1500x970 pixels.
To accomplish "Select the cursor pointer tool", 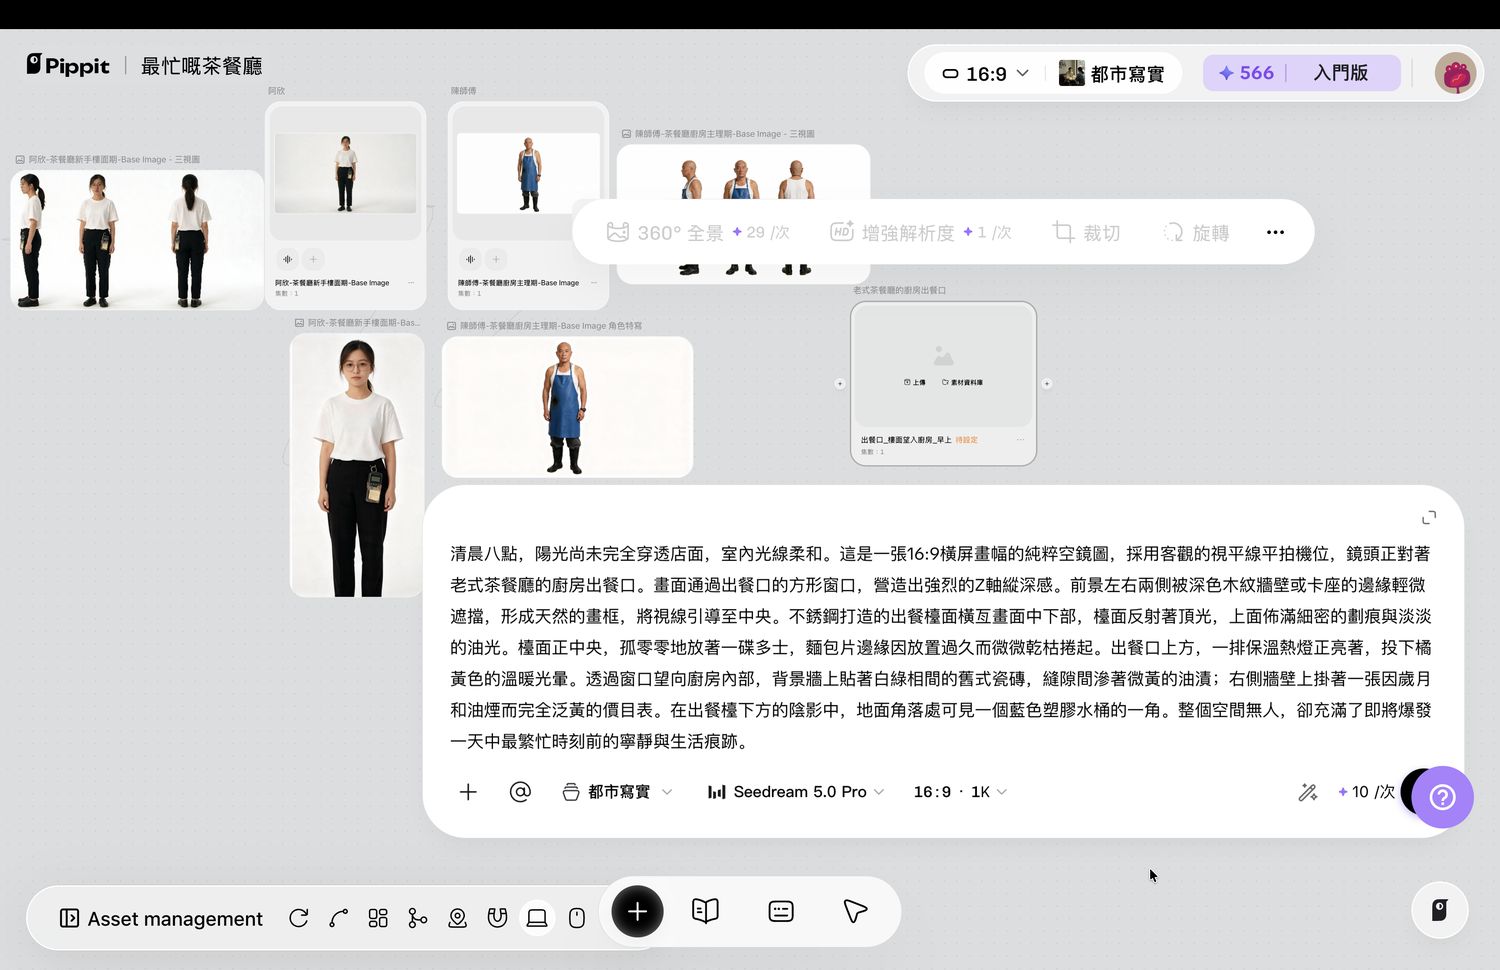I will 855,911.
